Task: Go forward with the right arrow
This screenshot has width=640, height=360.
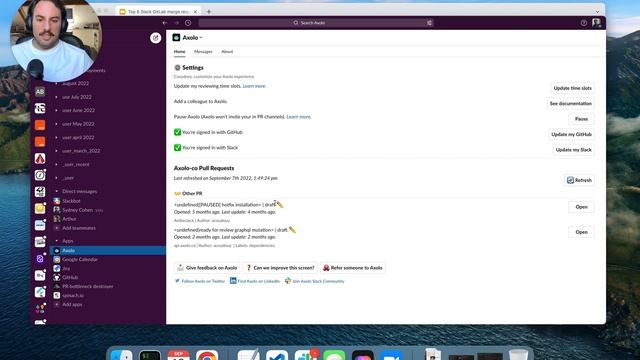Action: click(x=177, y=23)
